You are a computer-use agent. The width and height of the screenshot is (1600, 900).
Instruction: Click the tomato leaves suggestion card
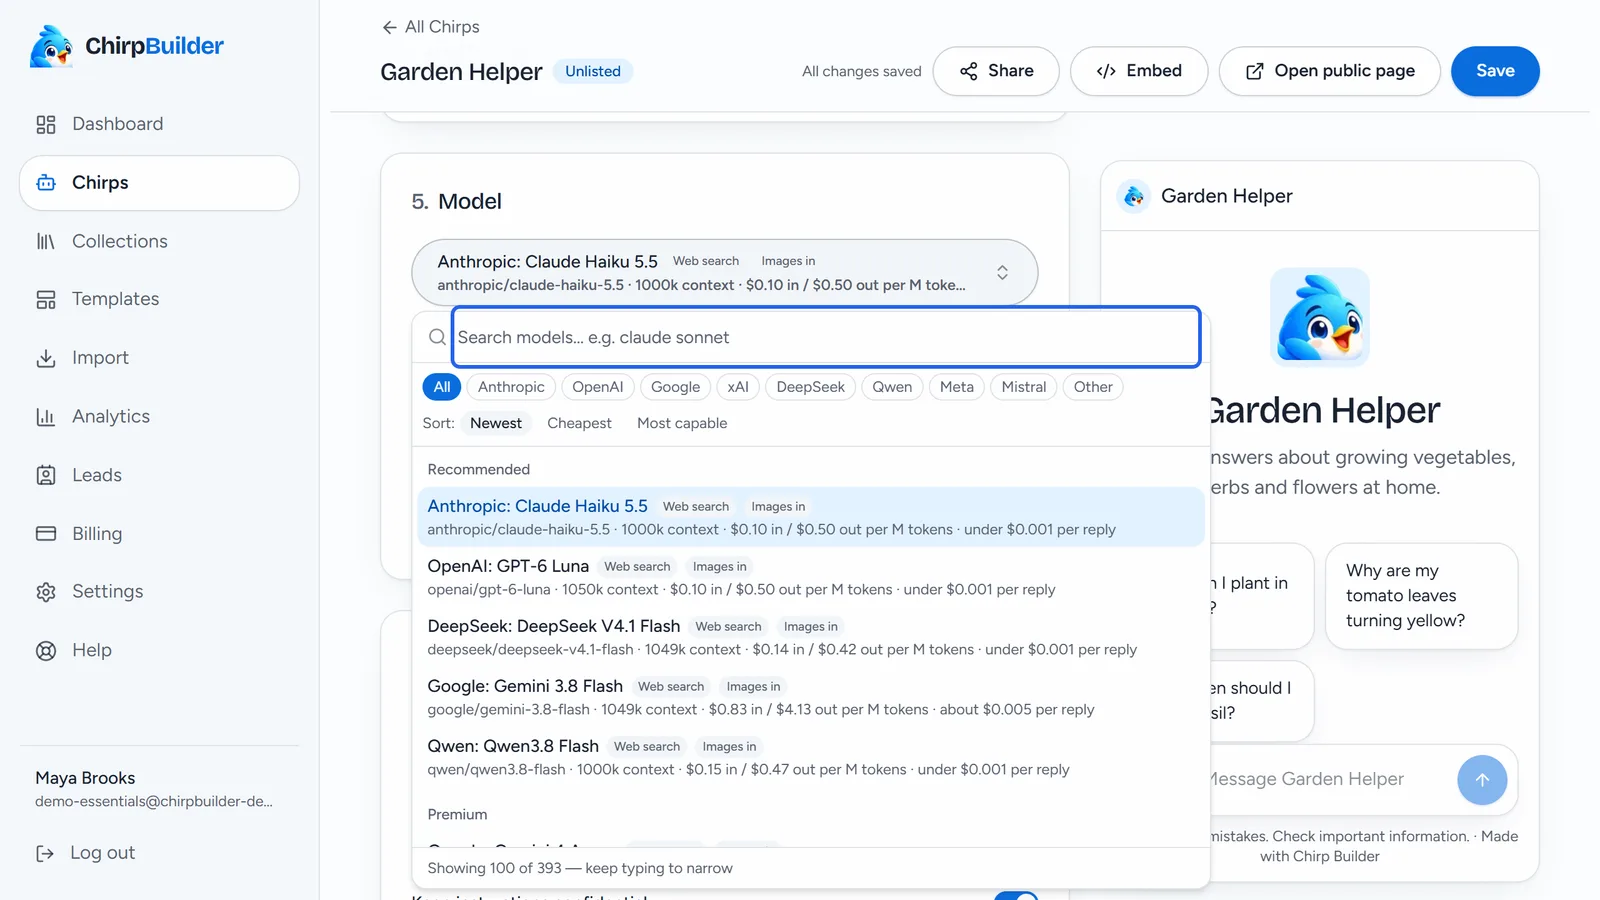1421,596
